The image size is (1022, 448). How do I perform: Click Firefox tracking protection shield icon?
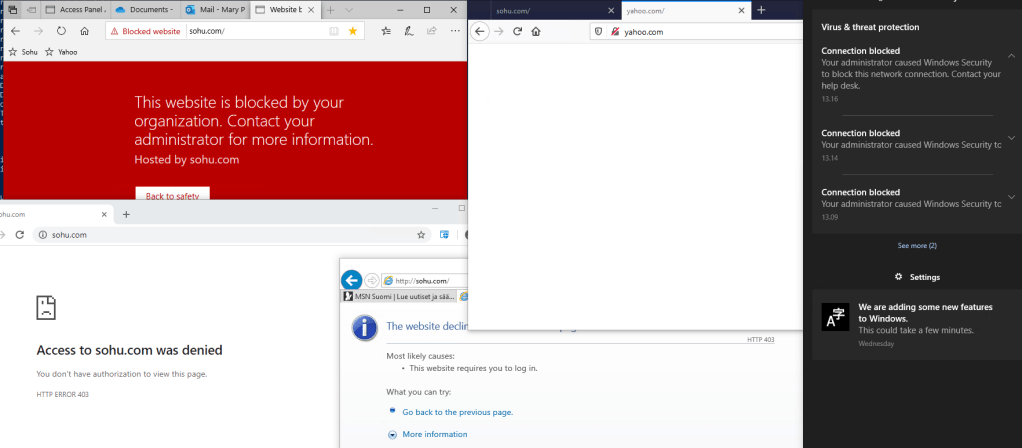coord(599,32)
